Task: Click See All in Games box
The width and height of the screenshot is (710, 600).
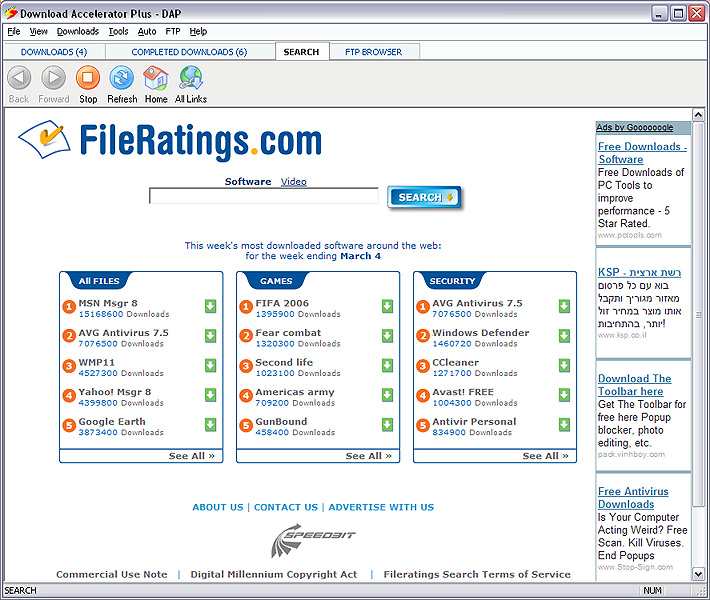Action: (x=369, y=456)
